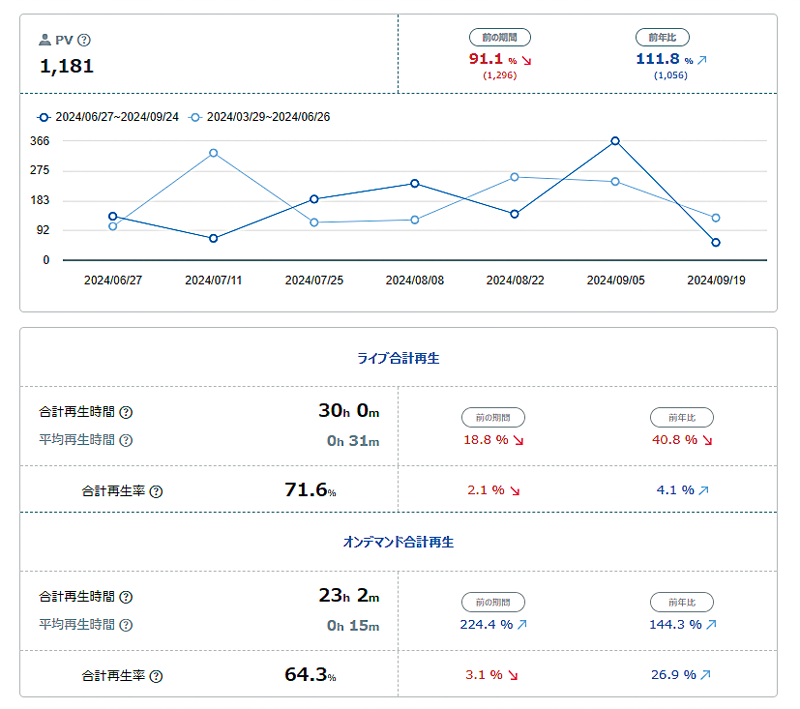Click On-demand section 平均再生時間 help icon

[126, 625]
